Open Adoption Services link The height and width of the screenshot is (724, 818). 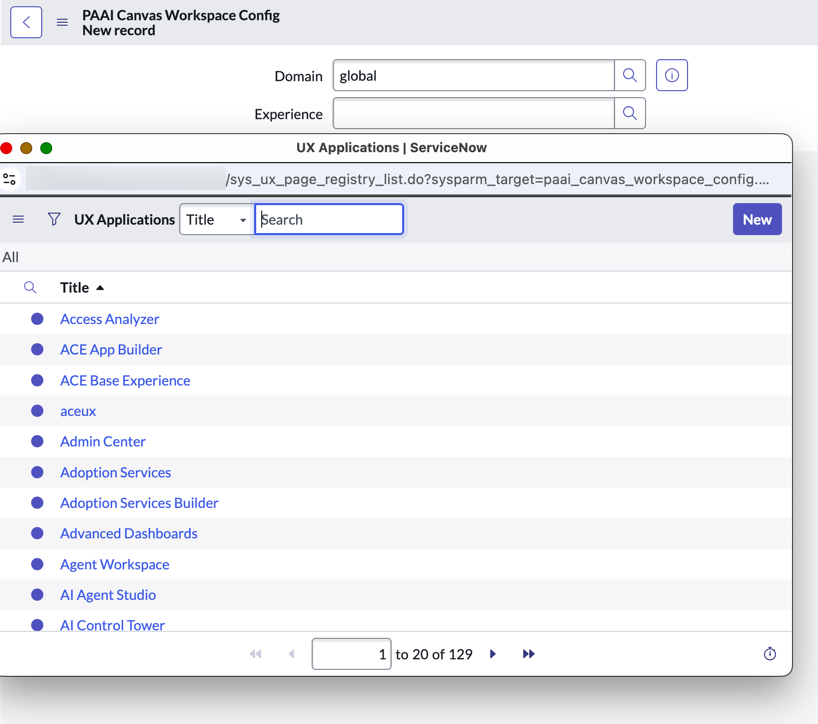pyautogui.click(x=116, y=472)
